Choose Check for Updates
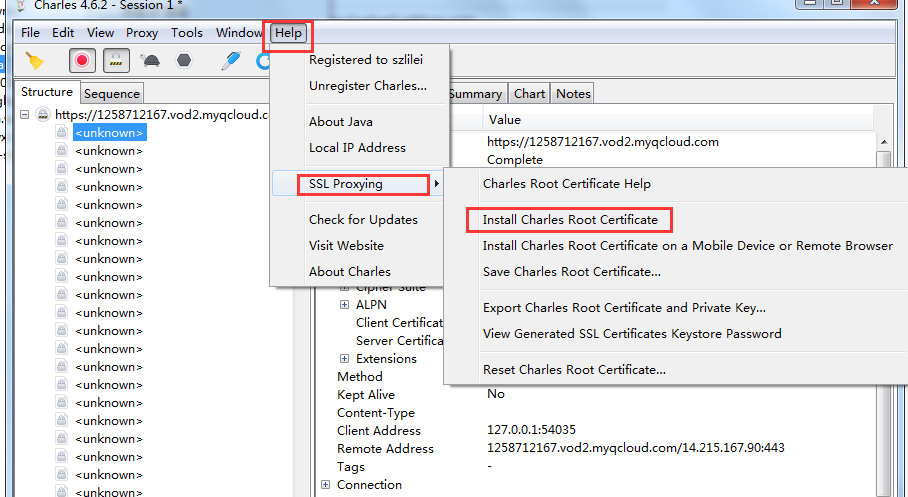The width and height of the screenshot is (908, 497). (363, 220)
